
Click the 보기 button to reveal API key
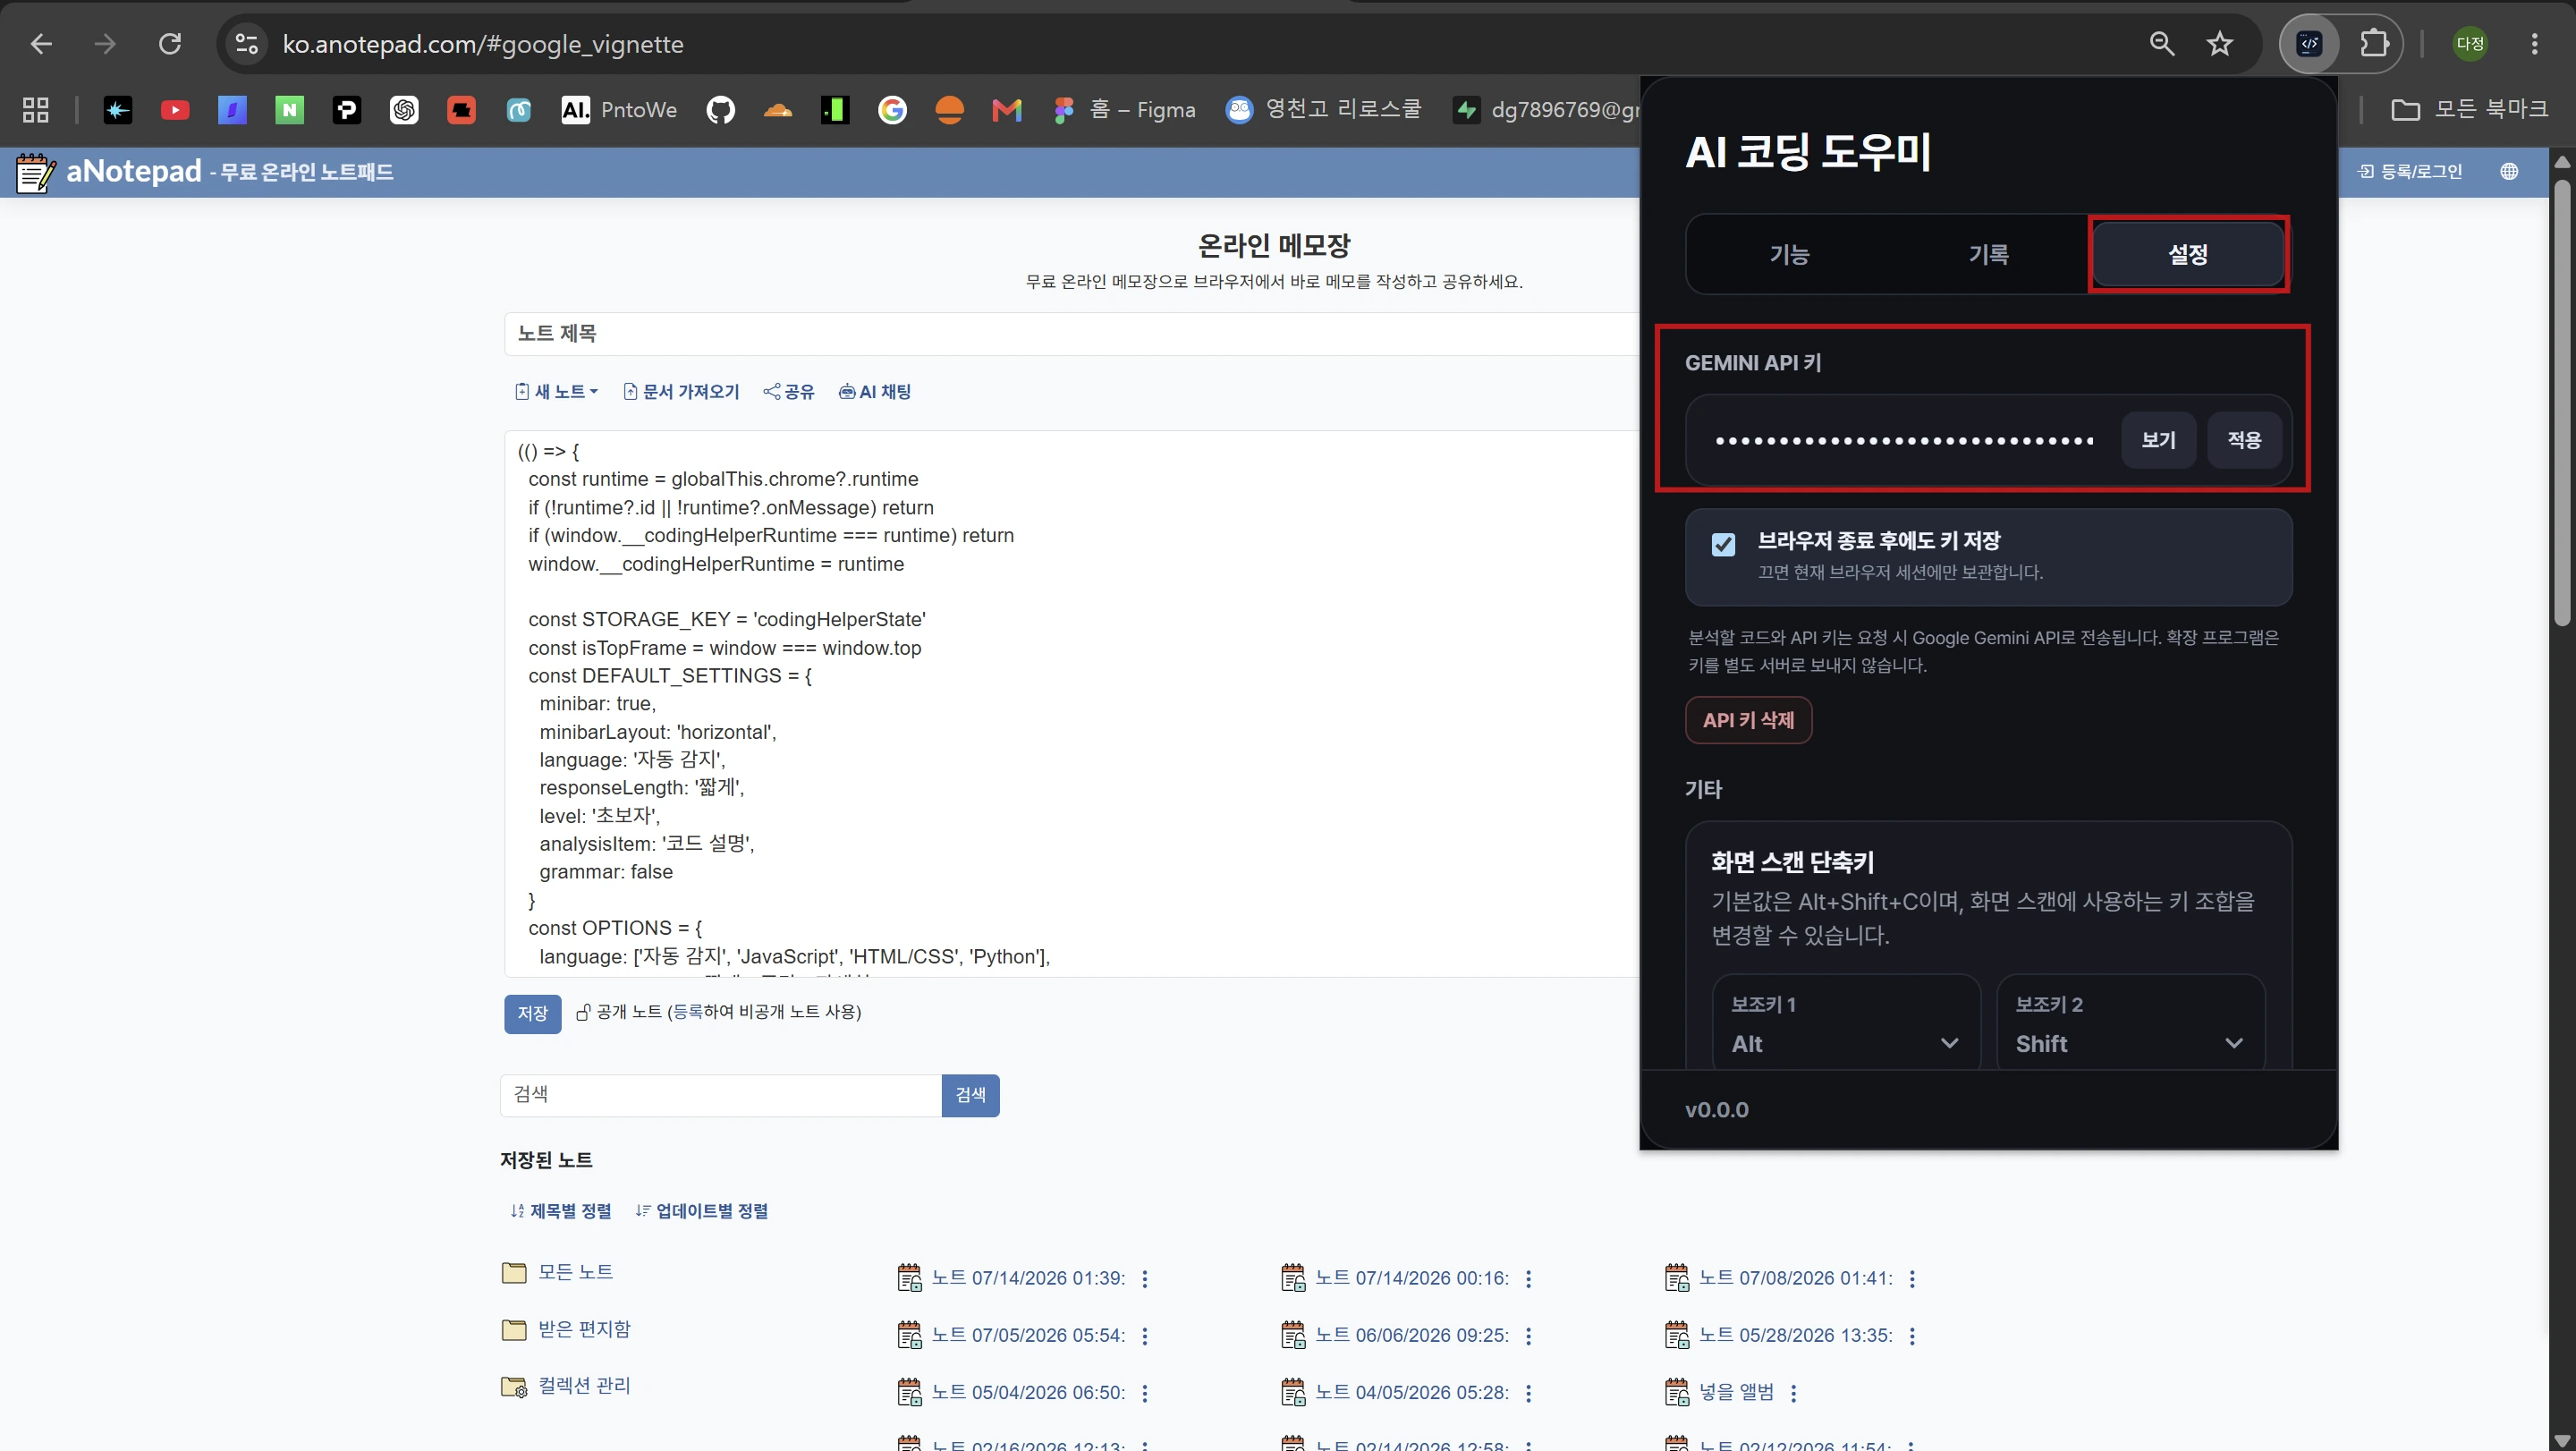[x=2158, y=440]
